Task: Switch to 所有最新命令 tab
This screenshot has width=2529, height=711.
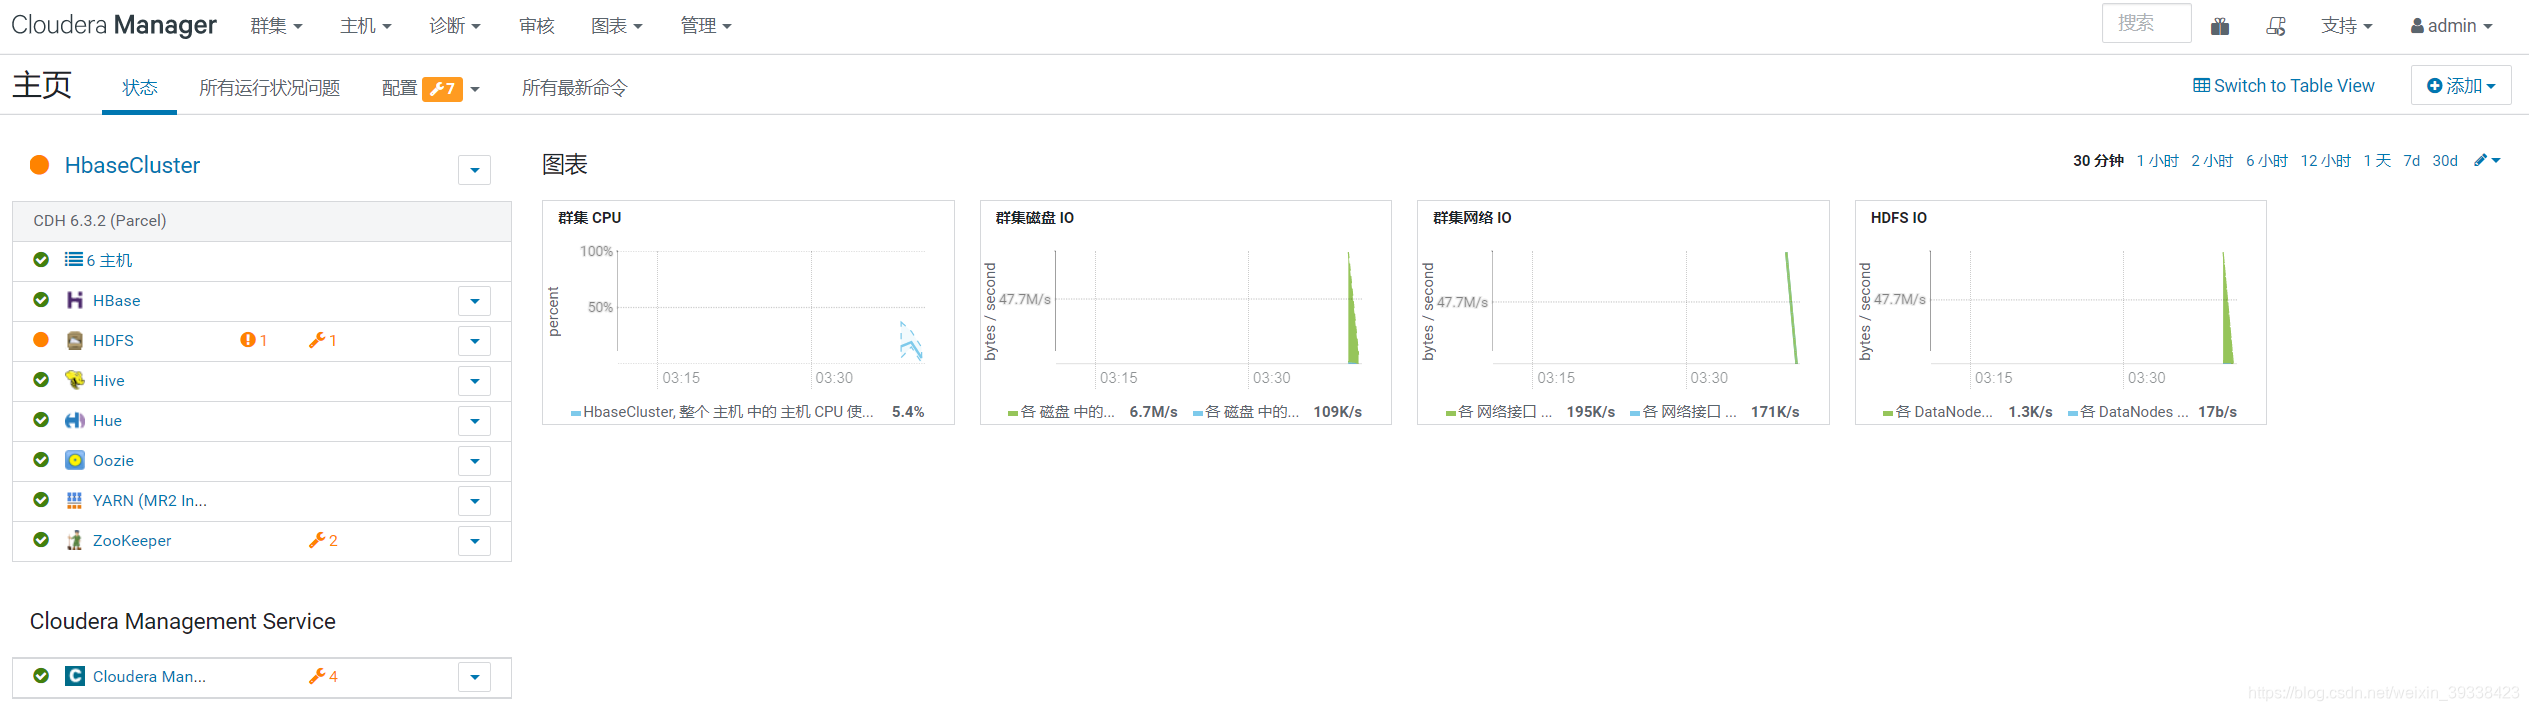Action: click(x=575, y=88)
